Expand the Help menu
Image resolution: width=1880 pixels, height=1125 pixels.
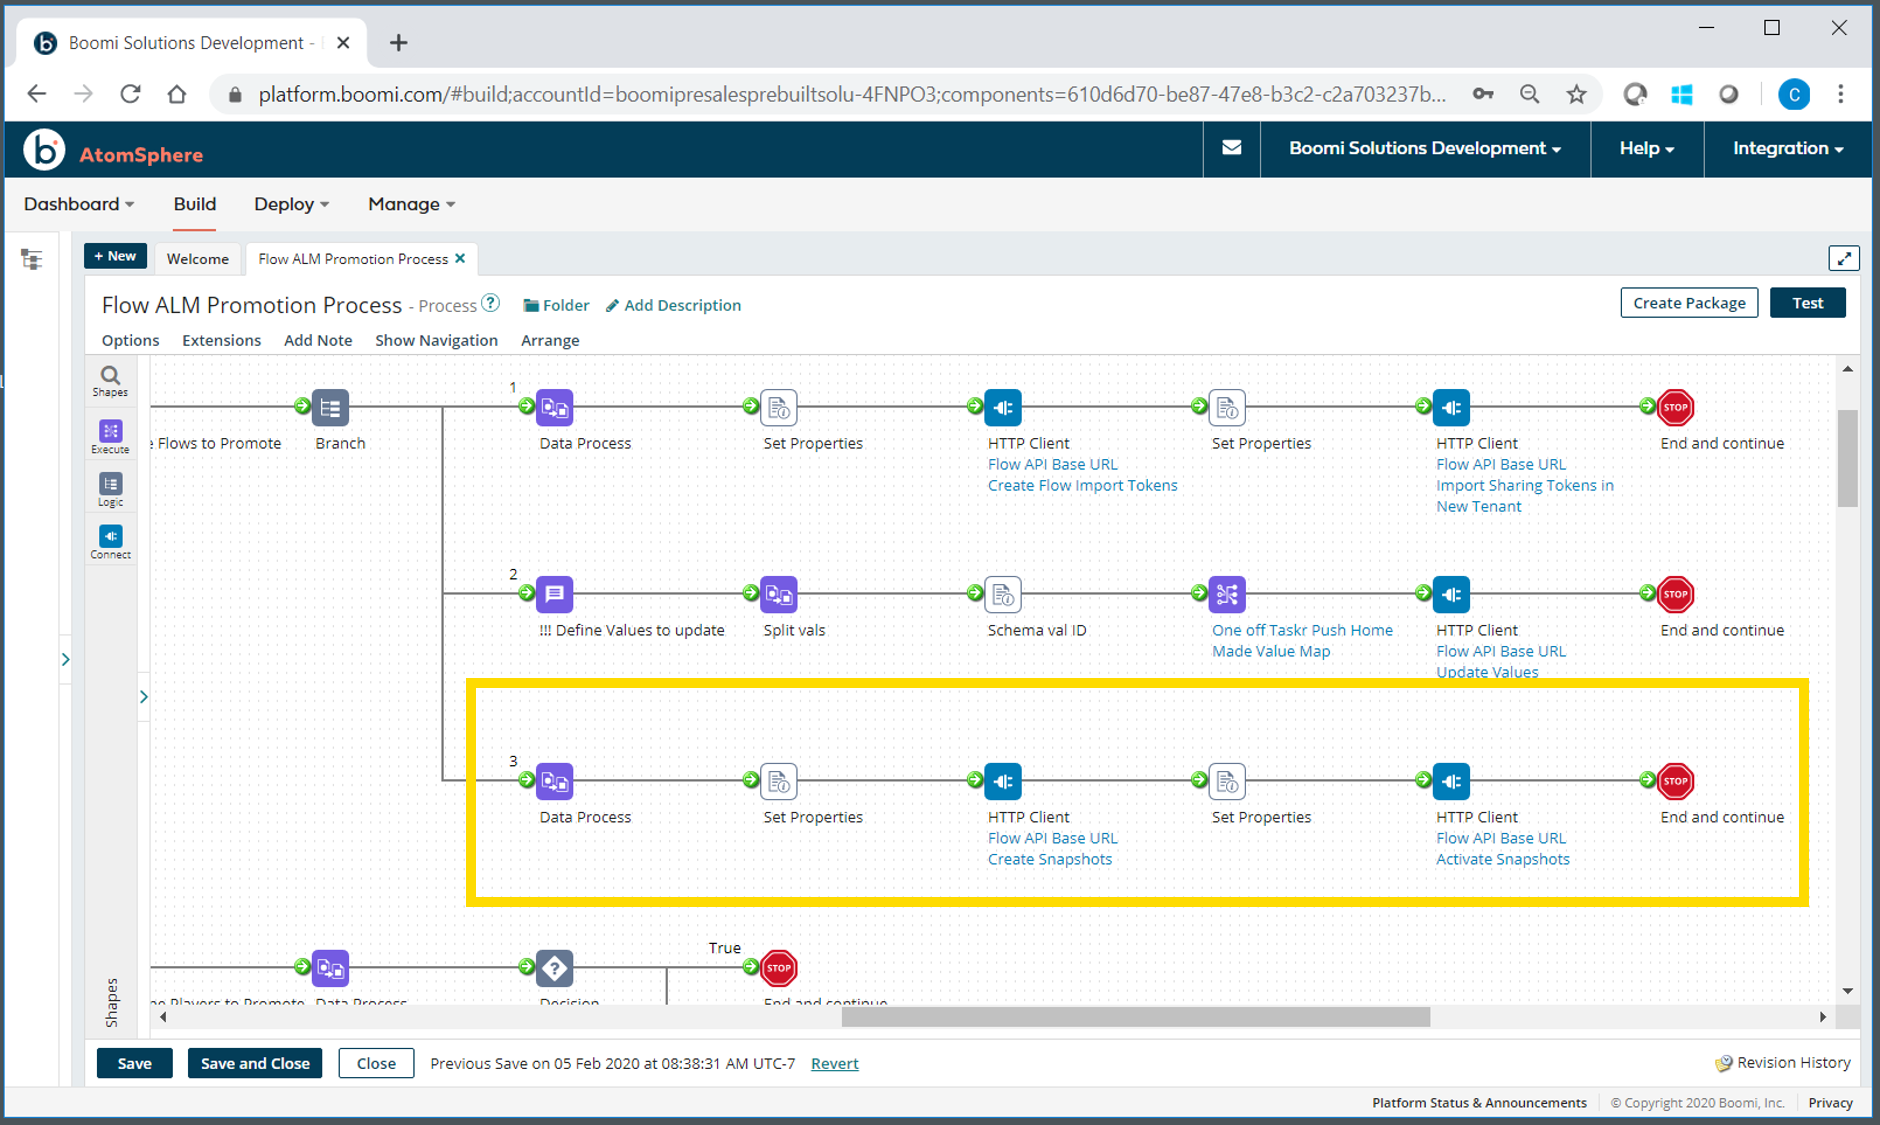click(x=1645, y=148)
